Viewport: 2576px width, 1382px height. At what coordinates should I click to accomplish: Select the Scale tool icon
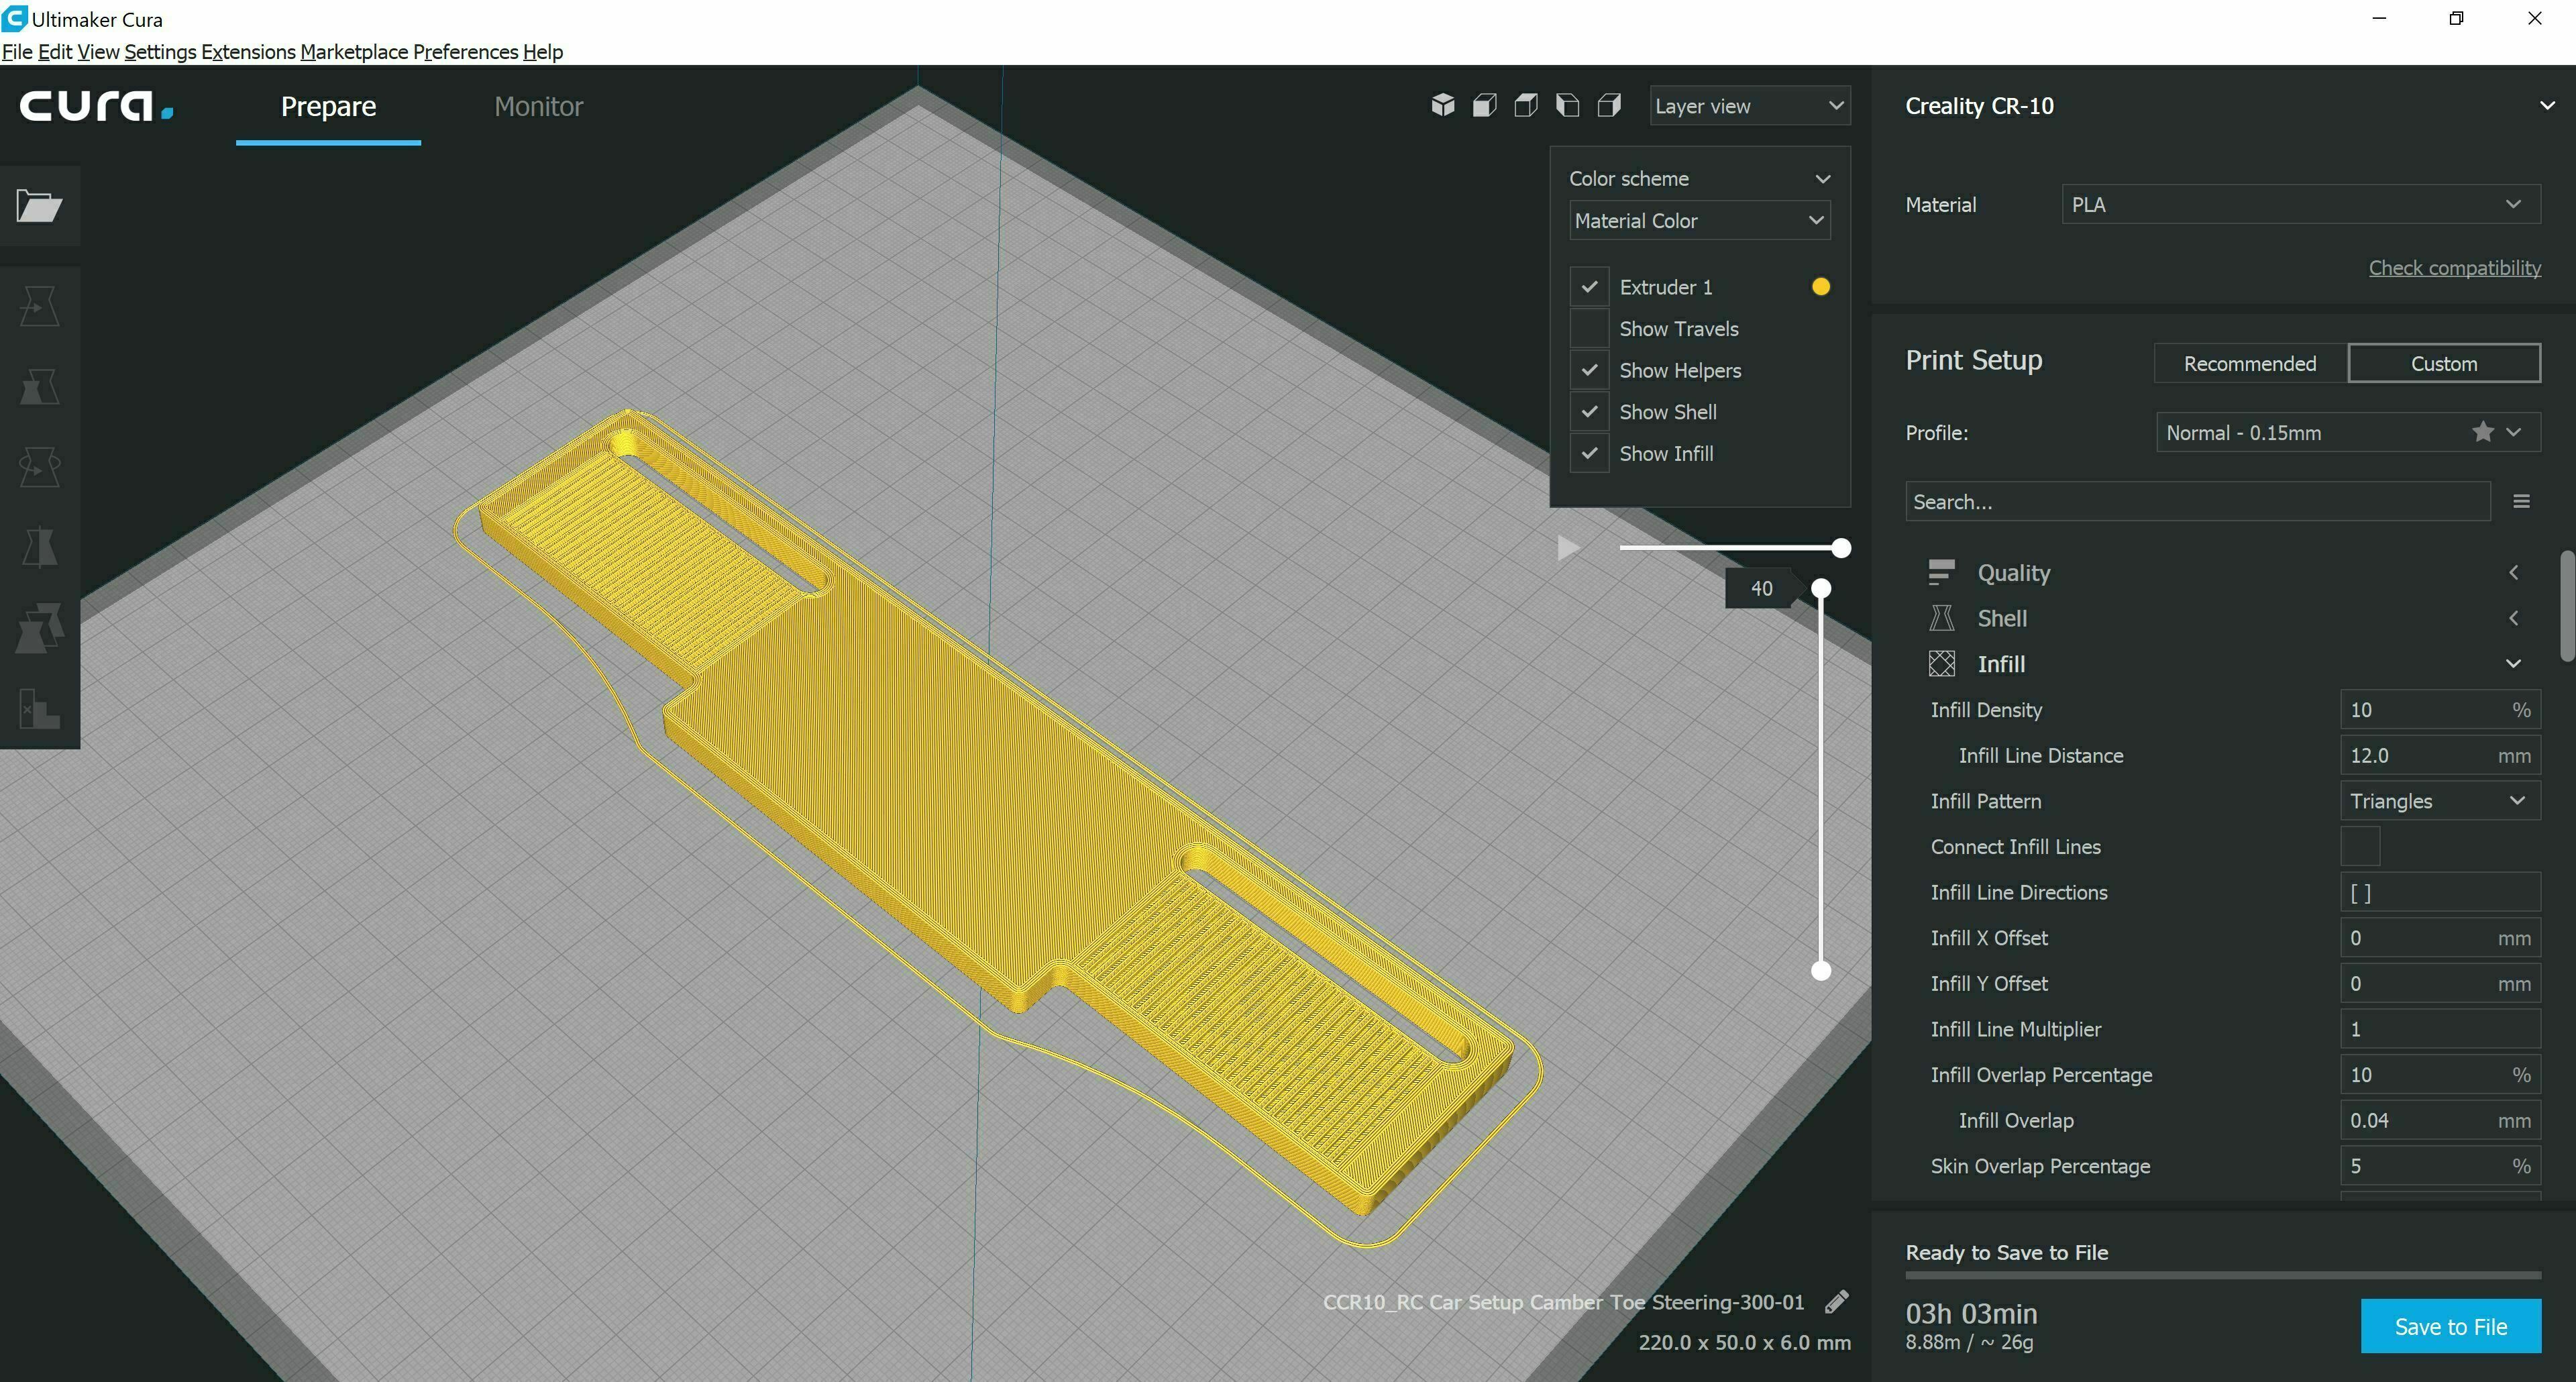(39, 387)
